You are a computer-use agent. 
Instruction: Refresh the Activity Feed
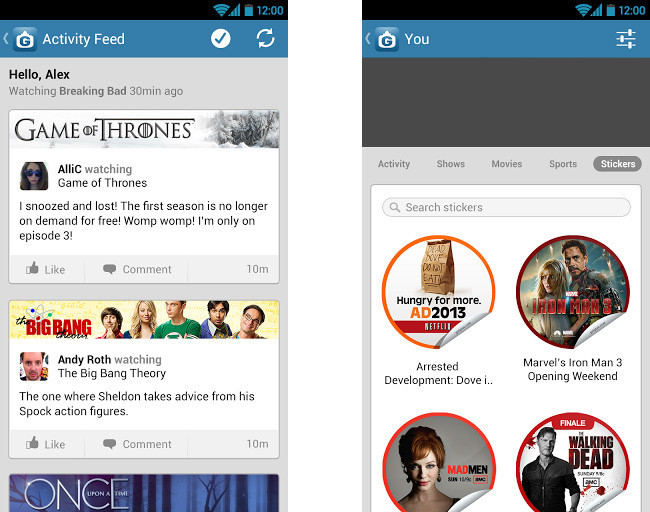[265, 39]
